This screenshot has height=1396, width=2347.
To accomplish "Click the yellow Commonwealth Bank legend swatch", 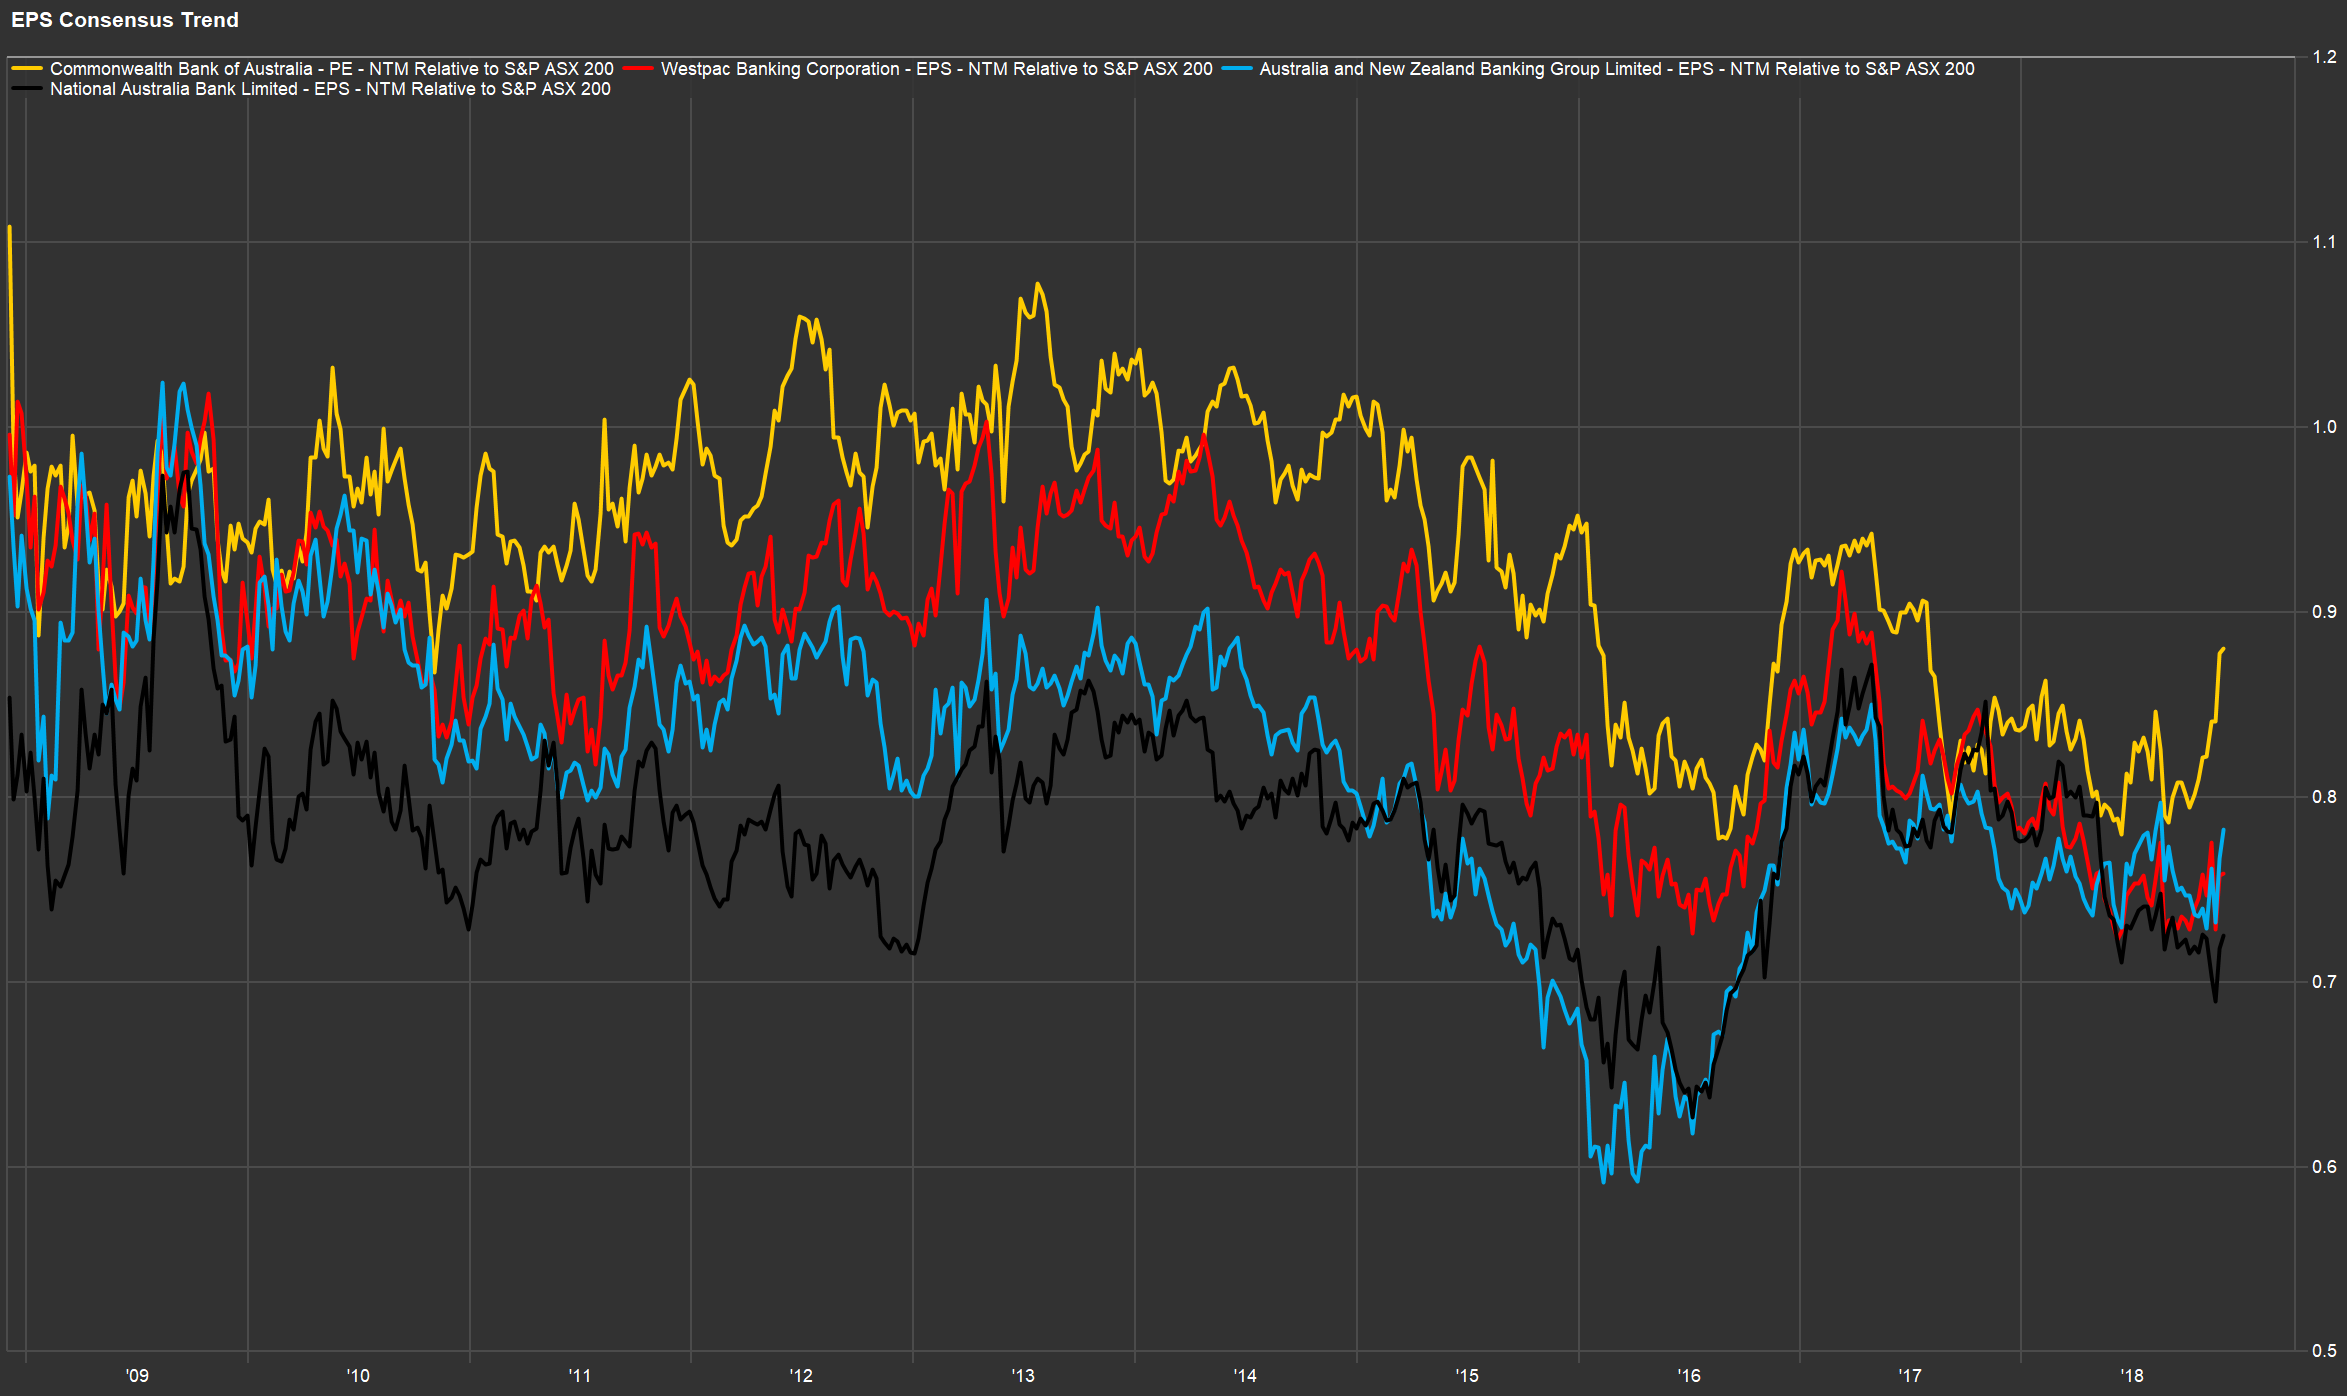I will [x=27, y=69].
